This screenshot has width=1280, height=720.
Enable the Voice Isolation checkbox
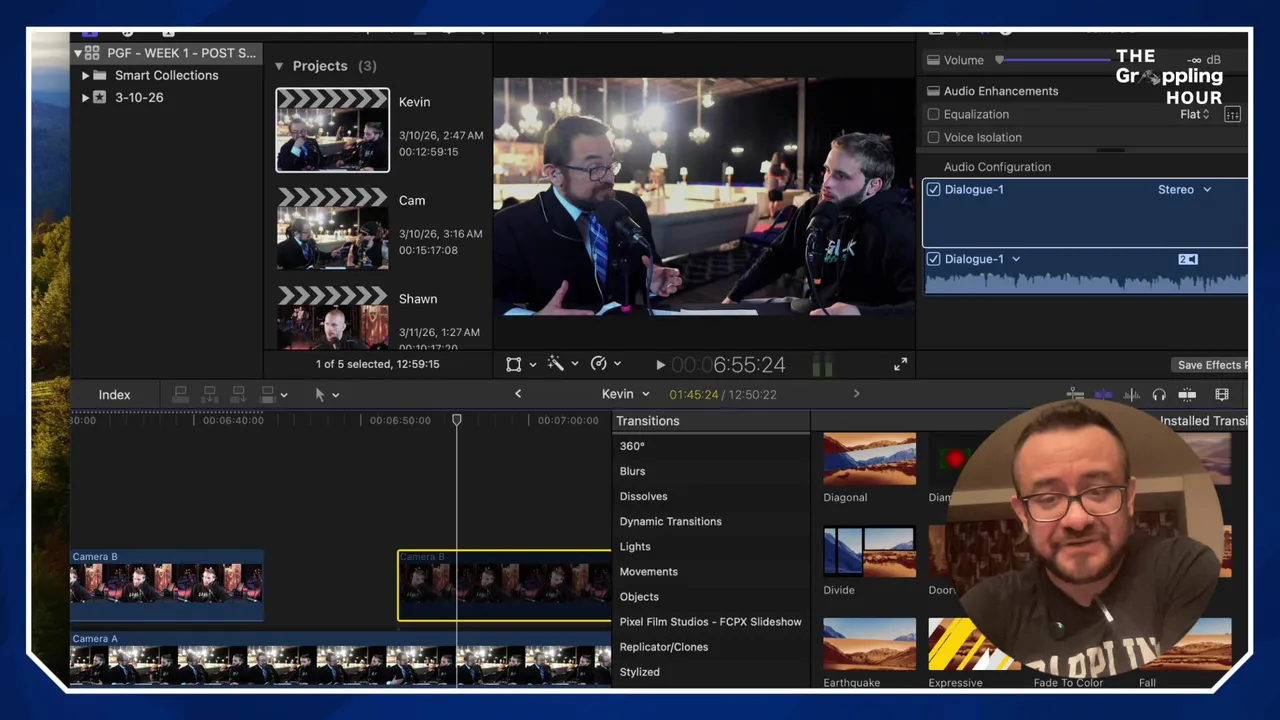point(933,137)
